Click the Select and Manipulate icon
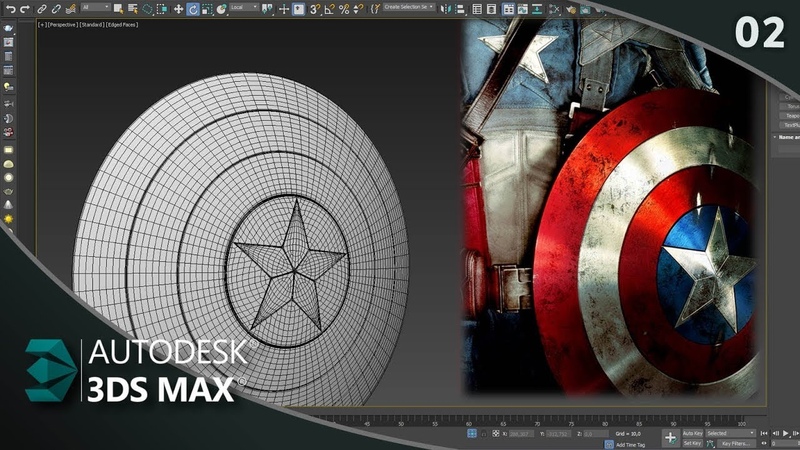The width and height of the screenshot is (800, 450). coord(284,9)
